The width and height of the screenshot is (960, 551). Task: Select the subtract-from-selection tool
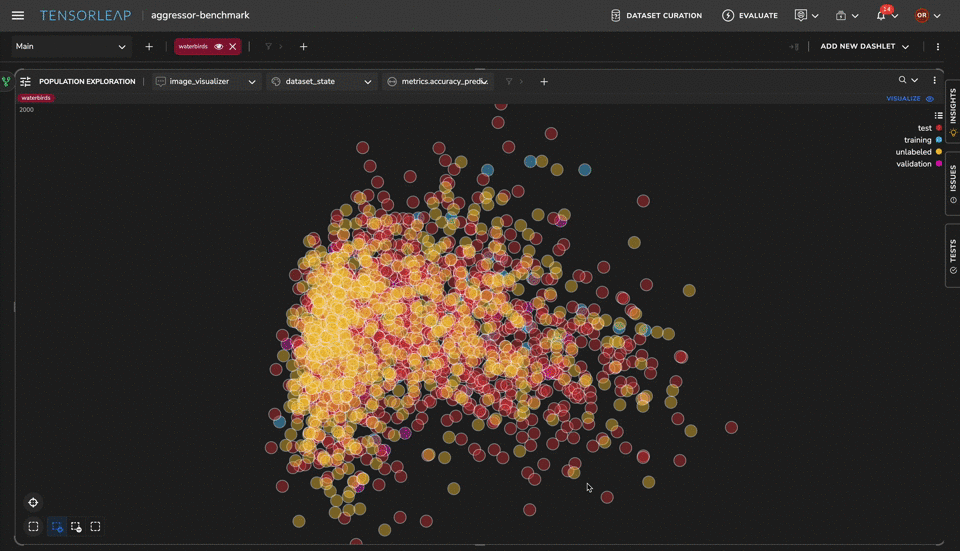pyautogui.click(x=76, y=527)
